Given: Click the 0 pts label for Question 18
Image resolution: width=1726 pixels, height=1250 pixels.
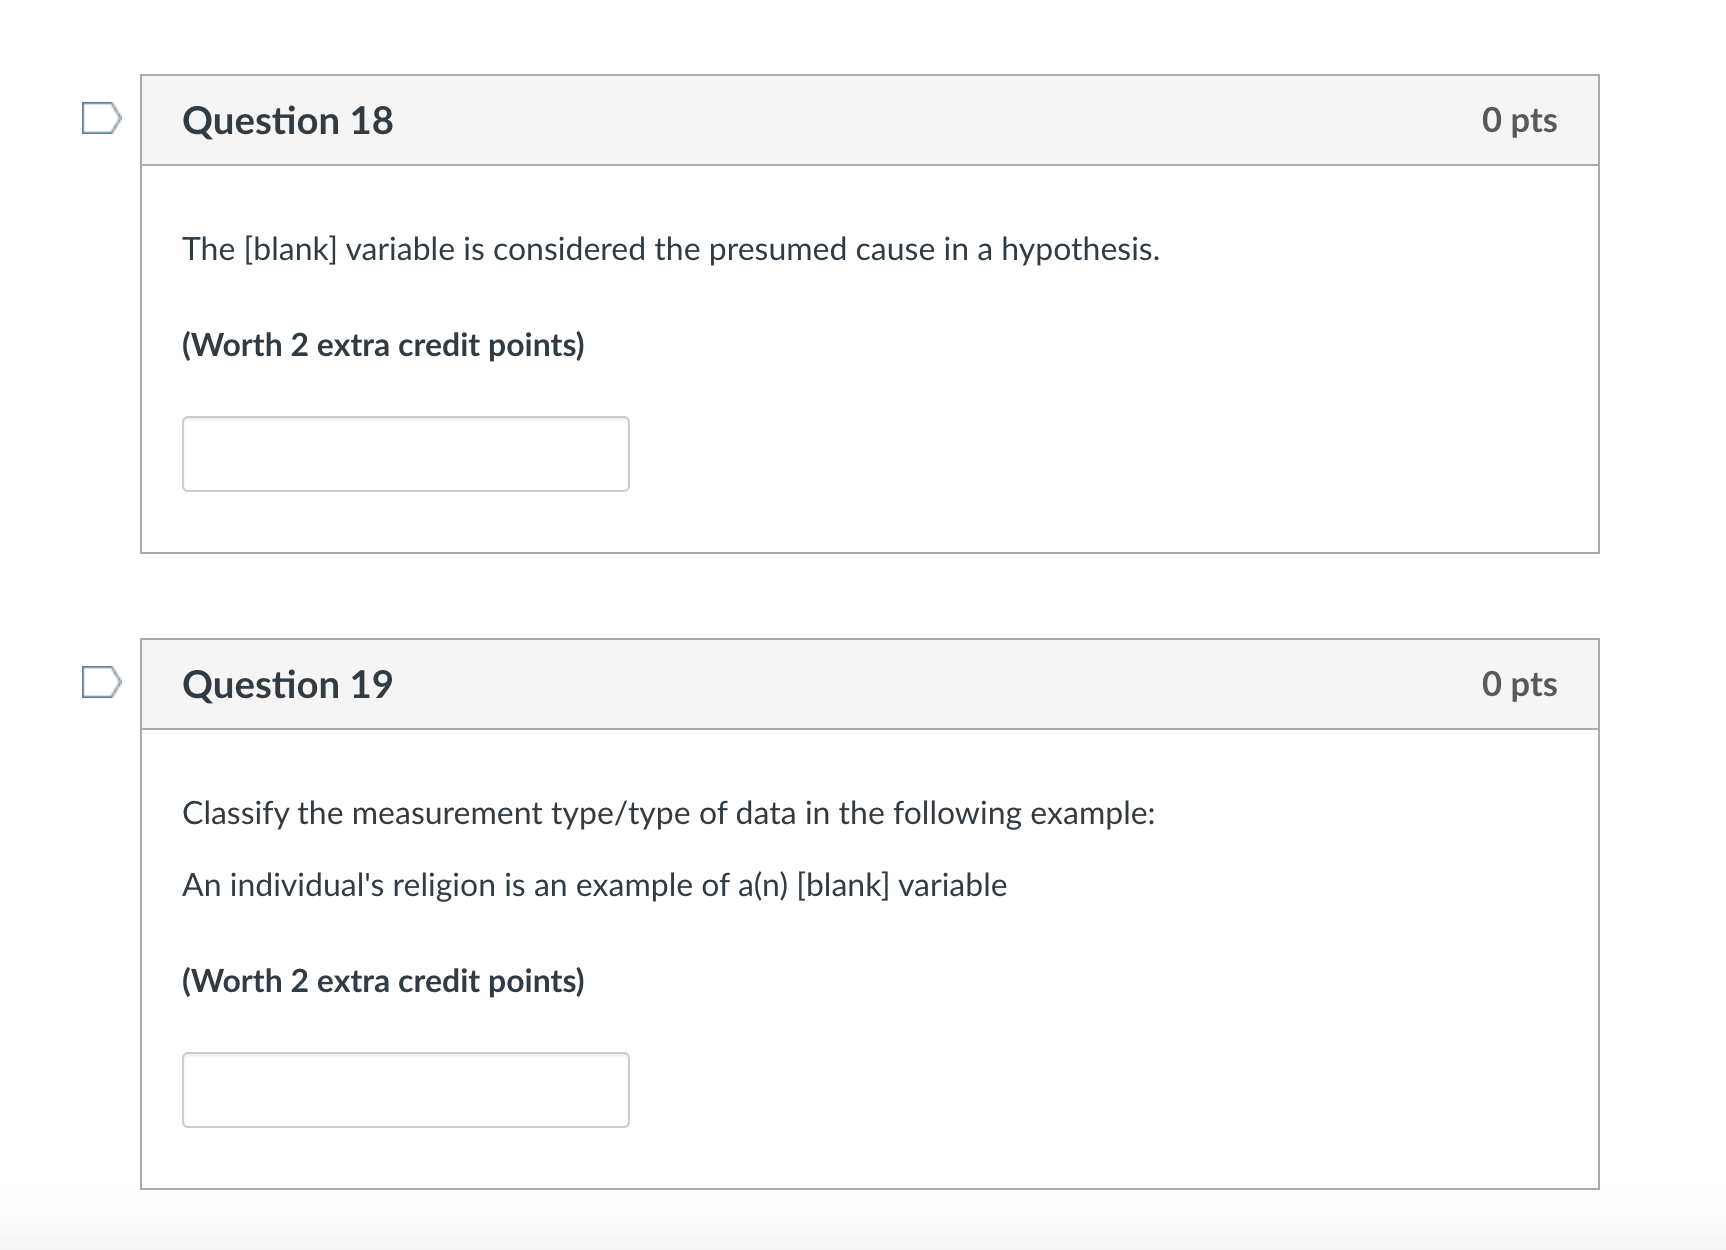Looking at the screenshot, I should click(x=1521, y=119).
